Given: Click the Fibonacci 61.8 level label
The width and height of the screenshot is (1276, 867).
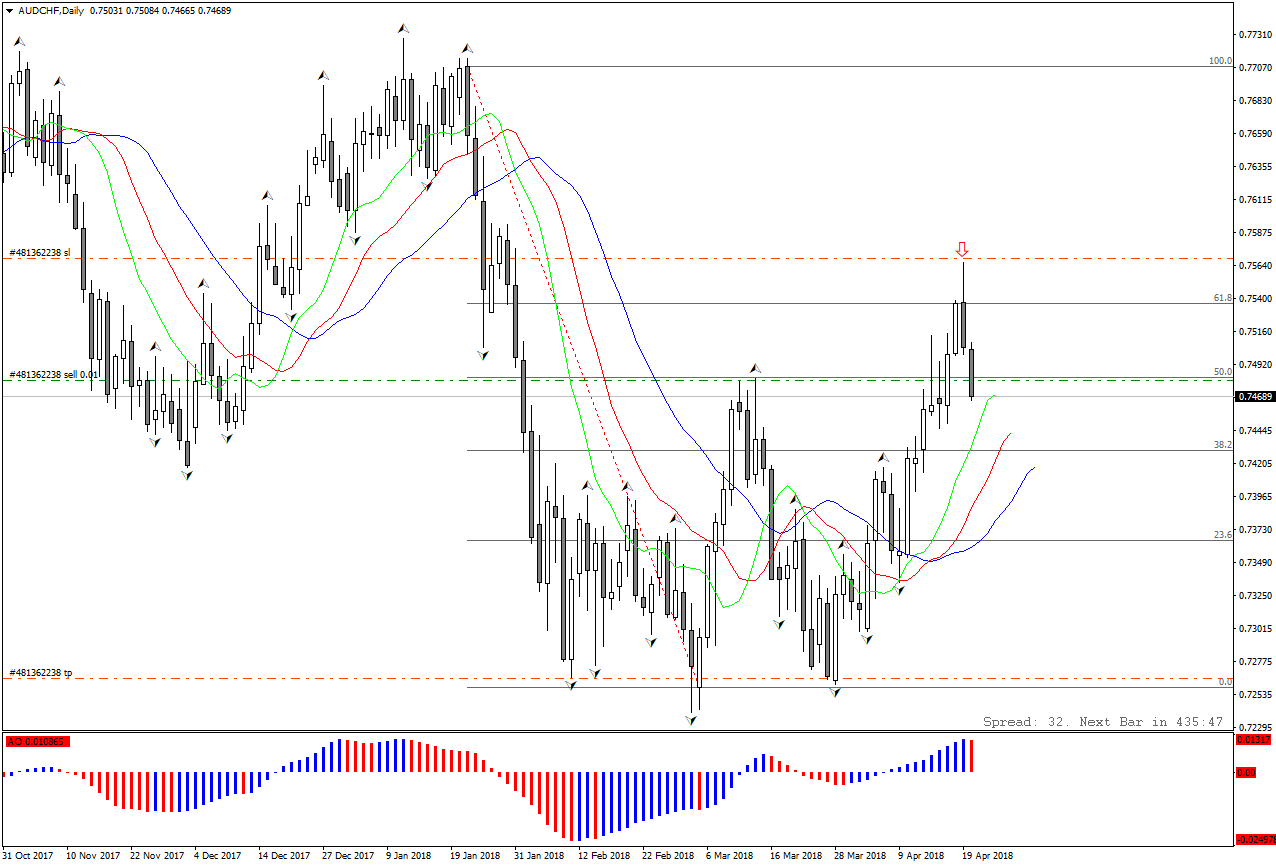Looking at the screenshot, I should [x=1222, y=298].
